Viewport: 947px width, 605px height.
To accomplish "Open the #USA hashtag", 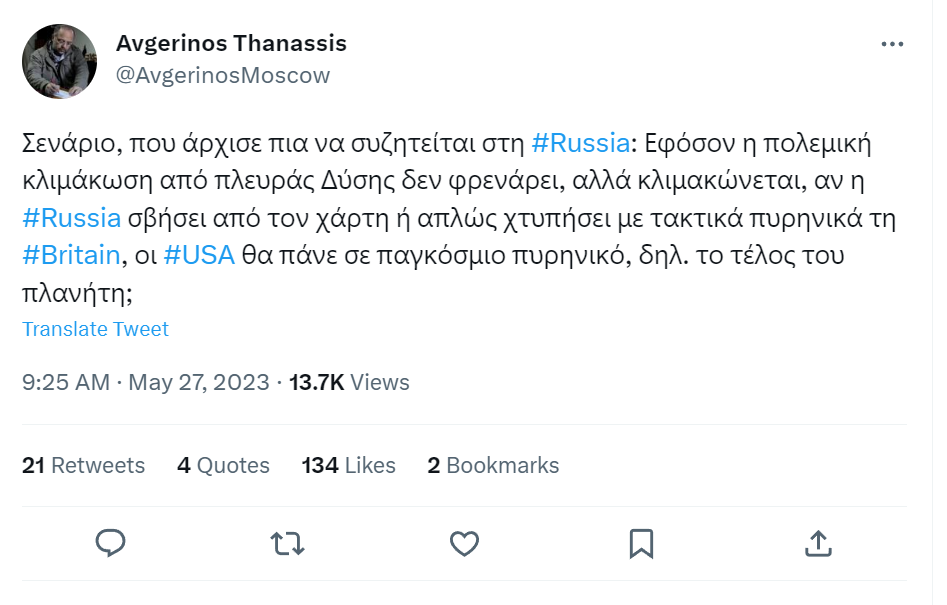I will (199, 255).
